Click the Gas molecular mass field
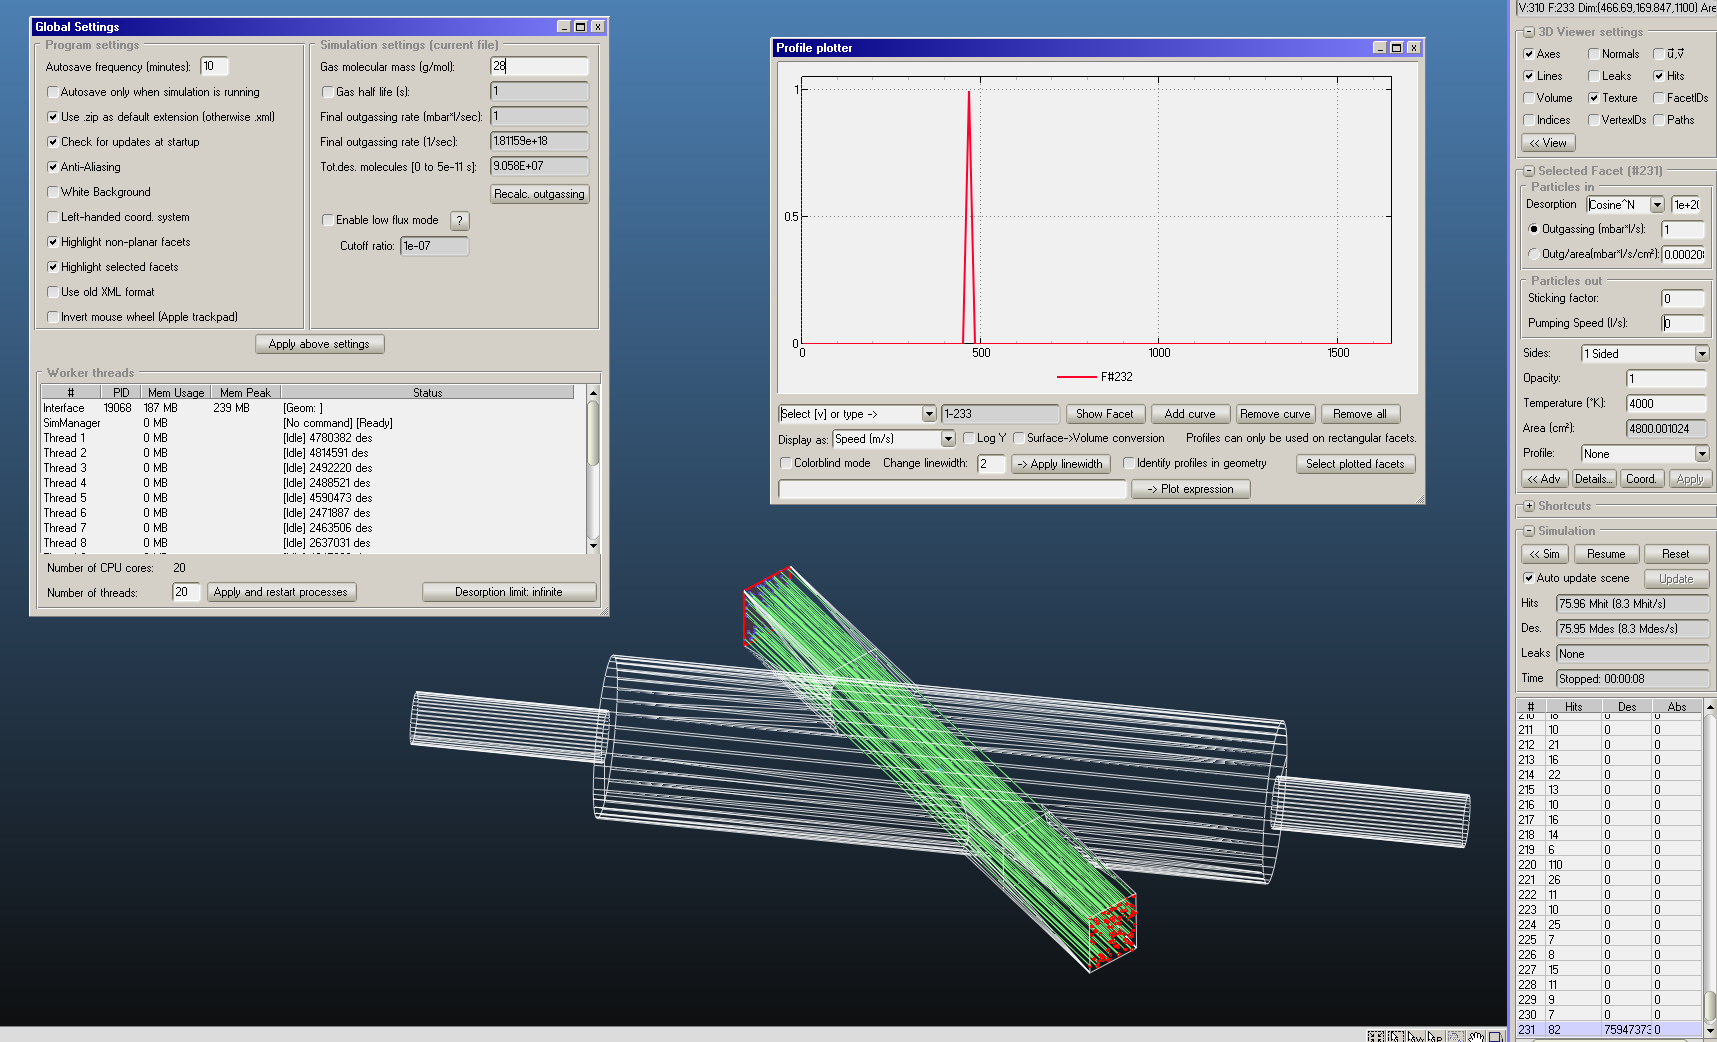 (x=538, y=66)
